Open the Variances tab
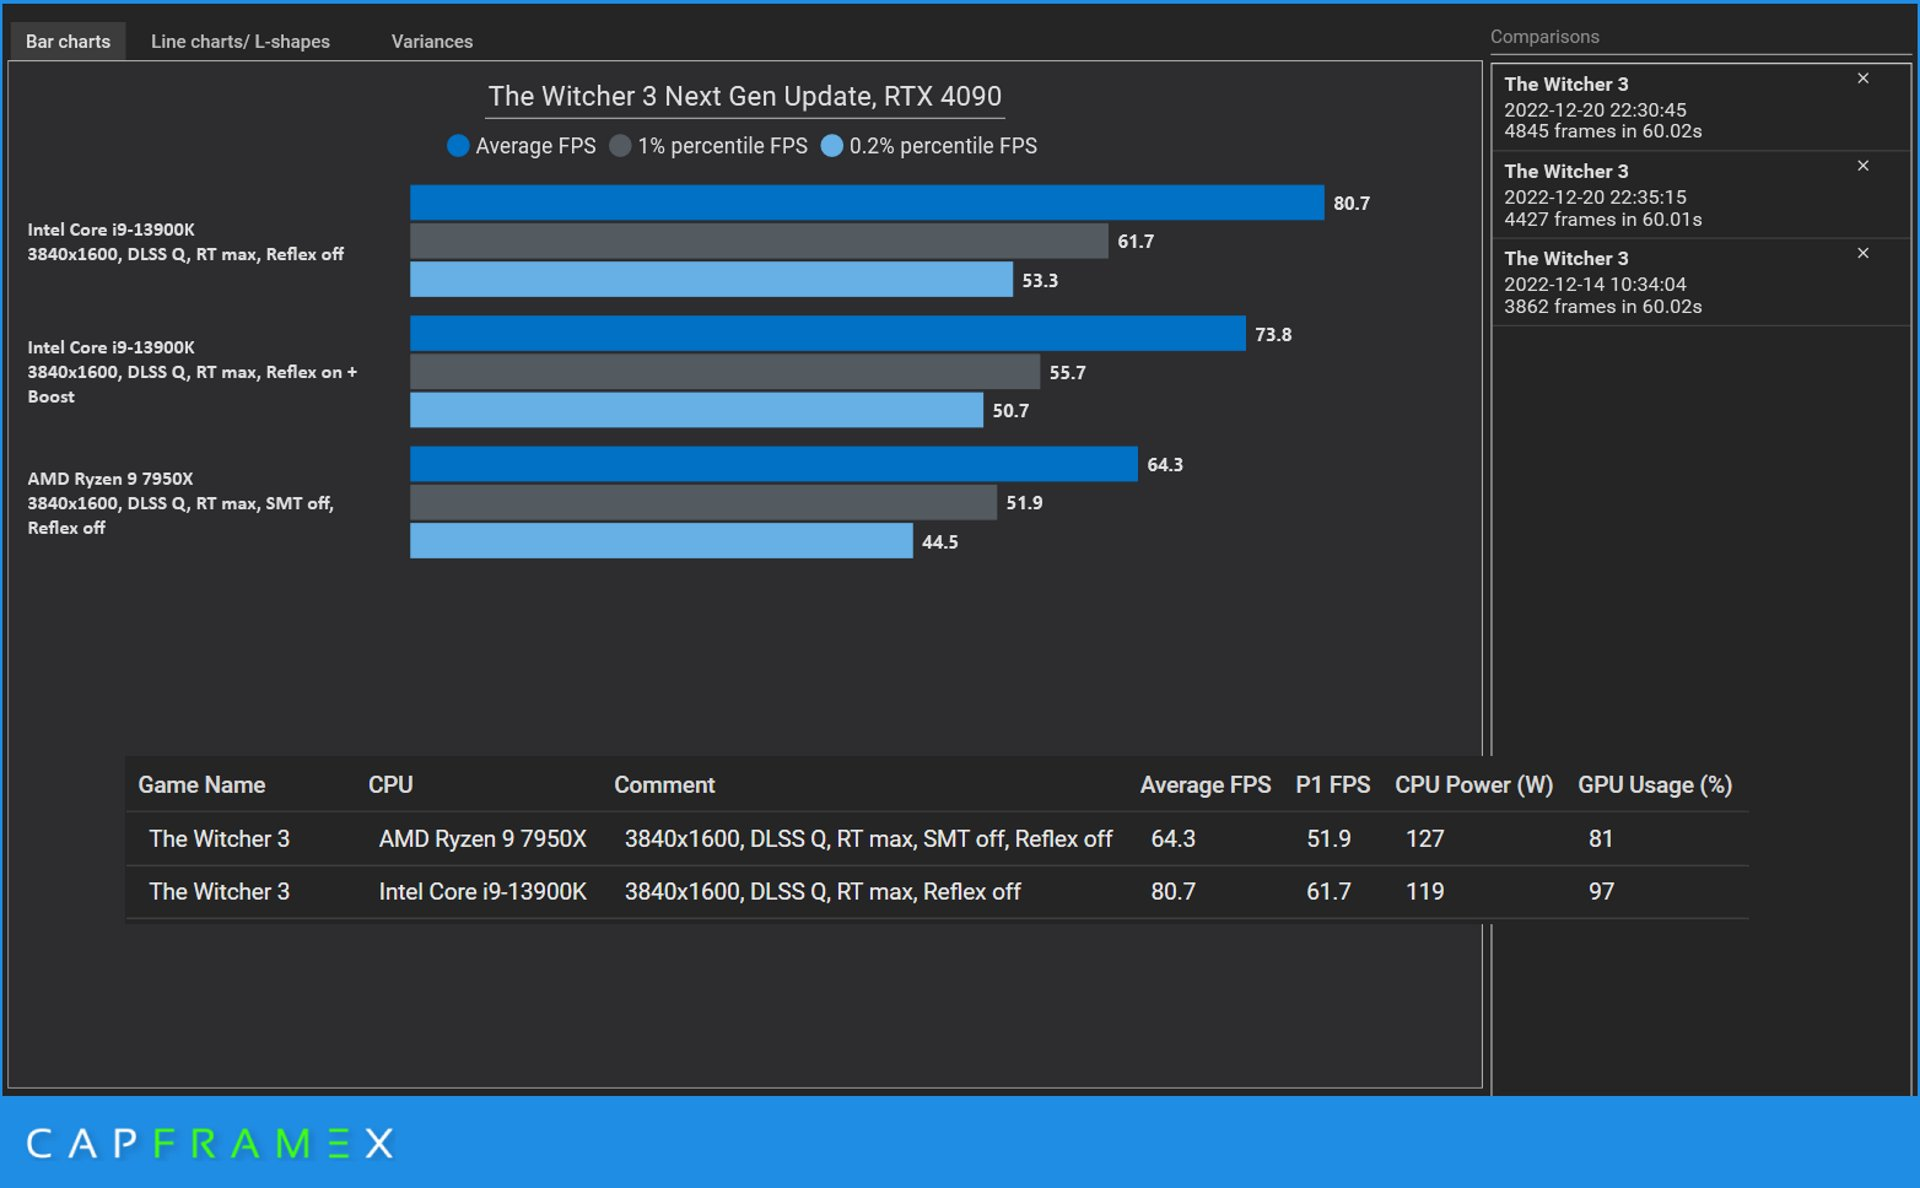 (431, 41)
